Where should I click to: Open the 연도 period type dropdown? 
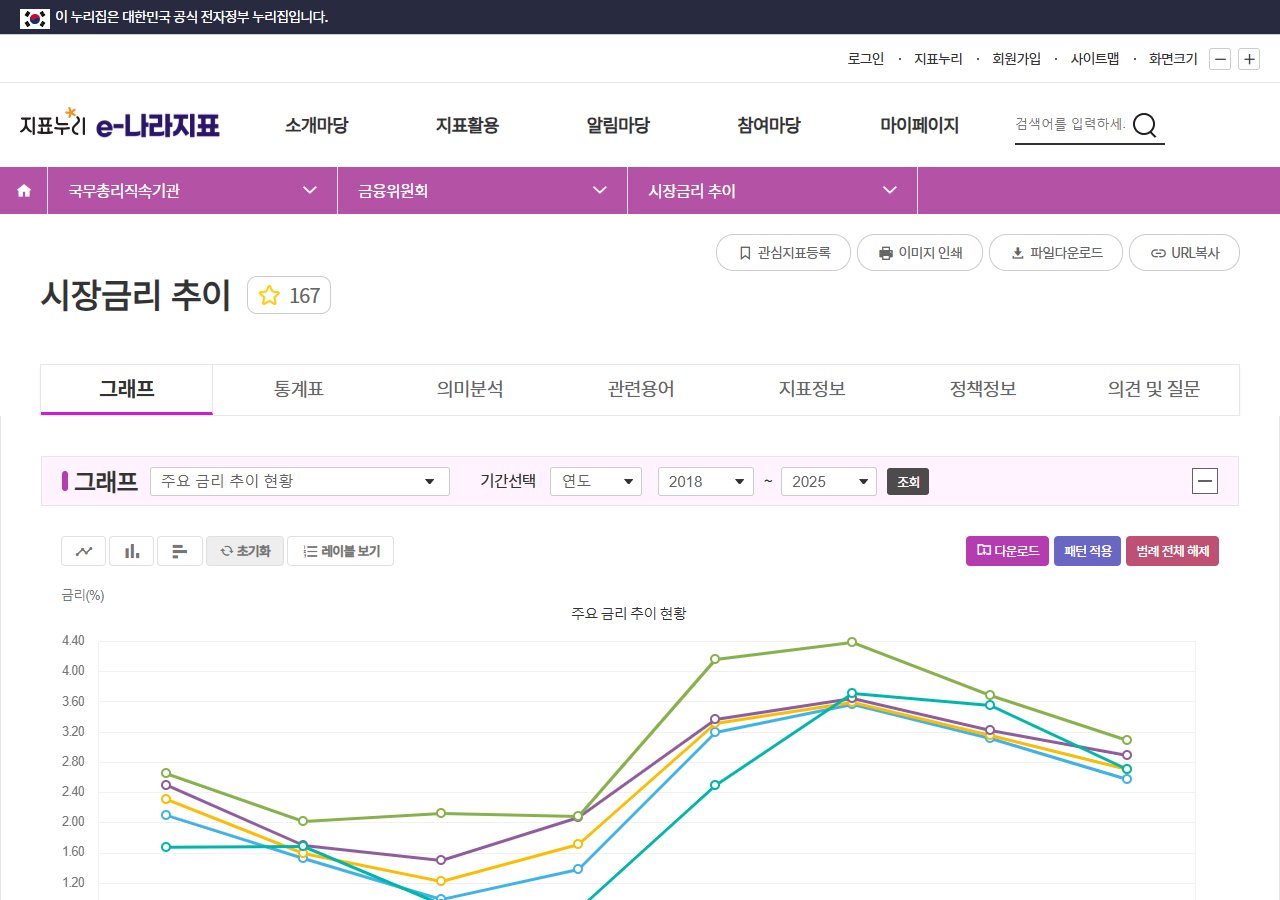point(596,481)
